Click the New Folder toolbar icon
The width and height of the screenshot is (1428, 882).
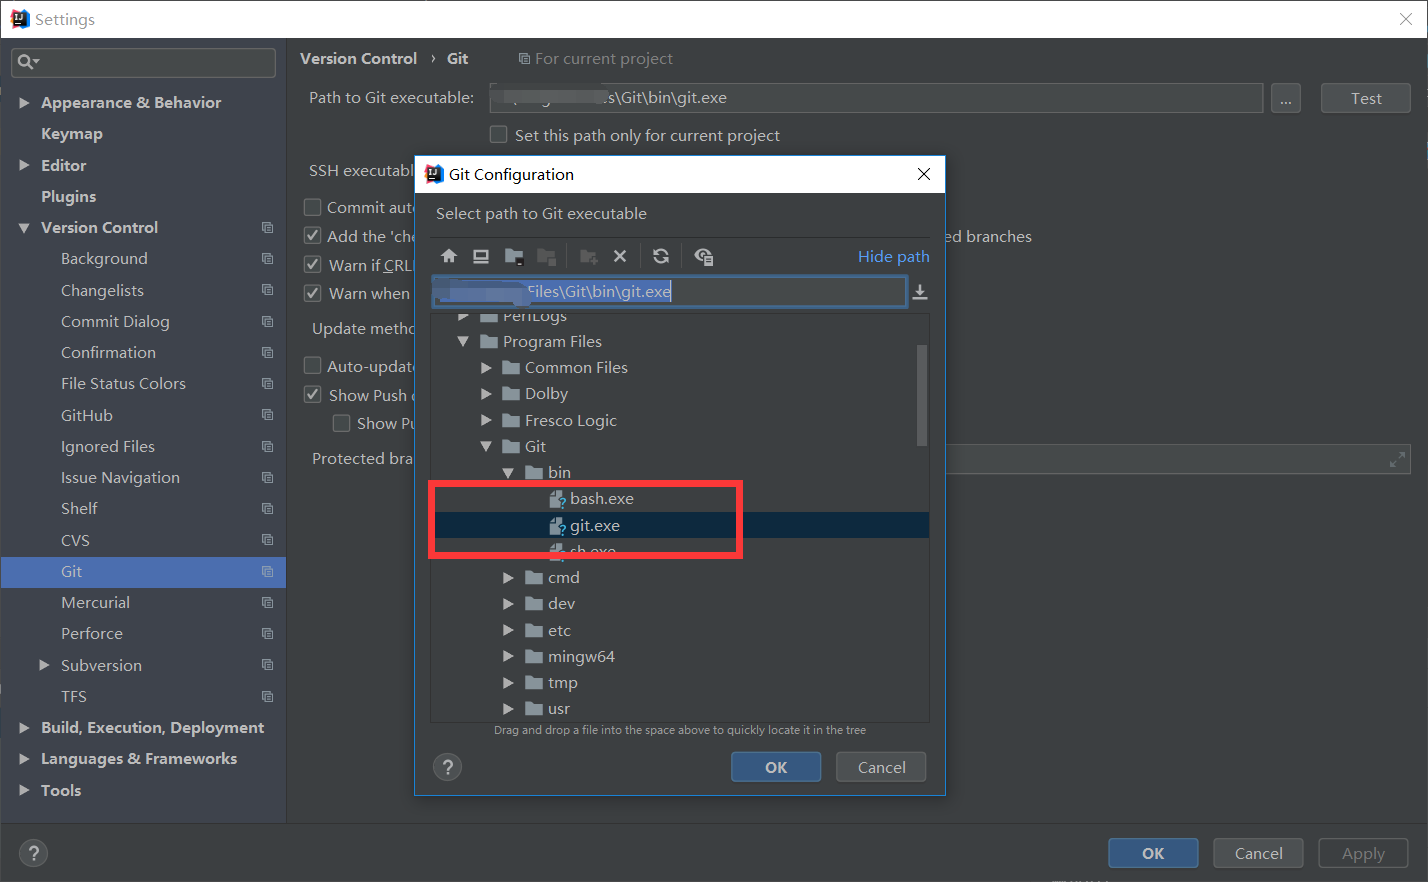pos(589,256)
